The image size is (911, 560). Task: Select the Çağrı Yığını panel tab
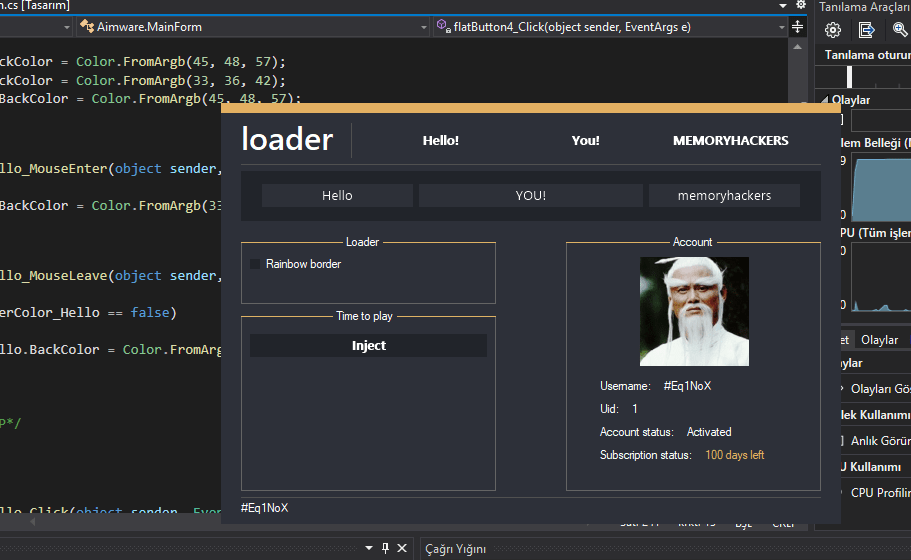456,549
